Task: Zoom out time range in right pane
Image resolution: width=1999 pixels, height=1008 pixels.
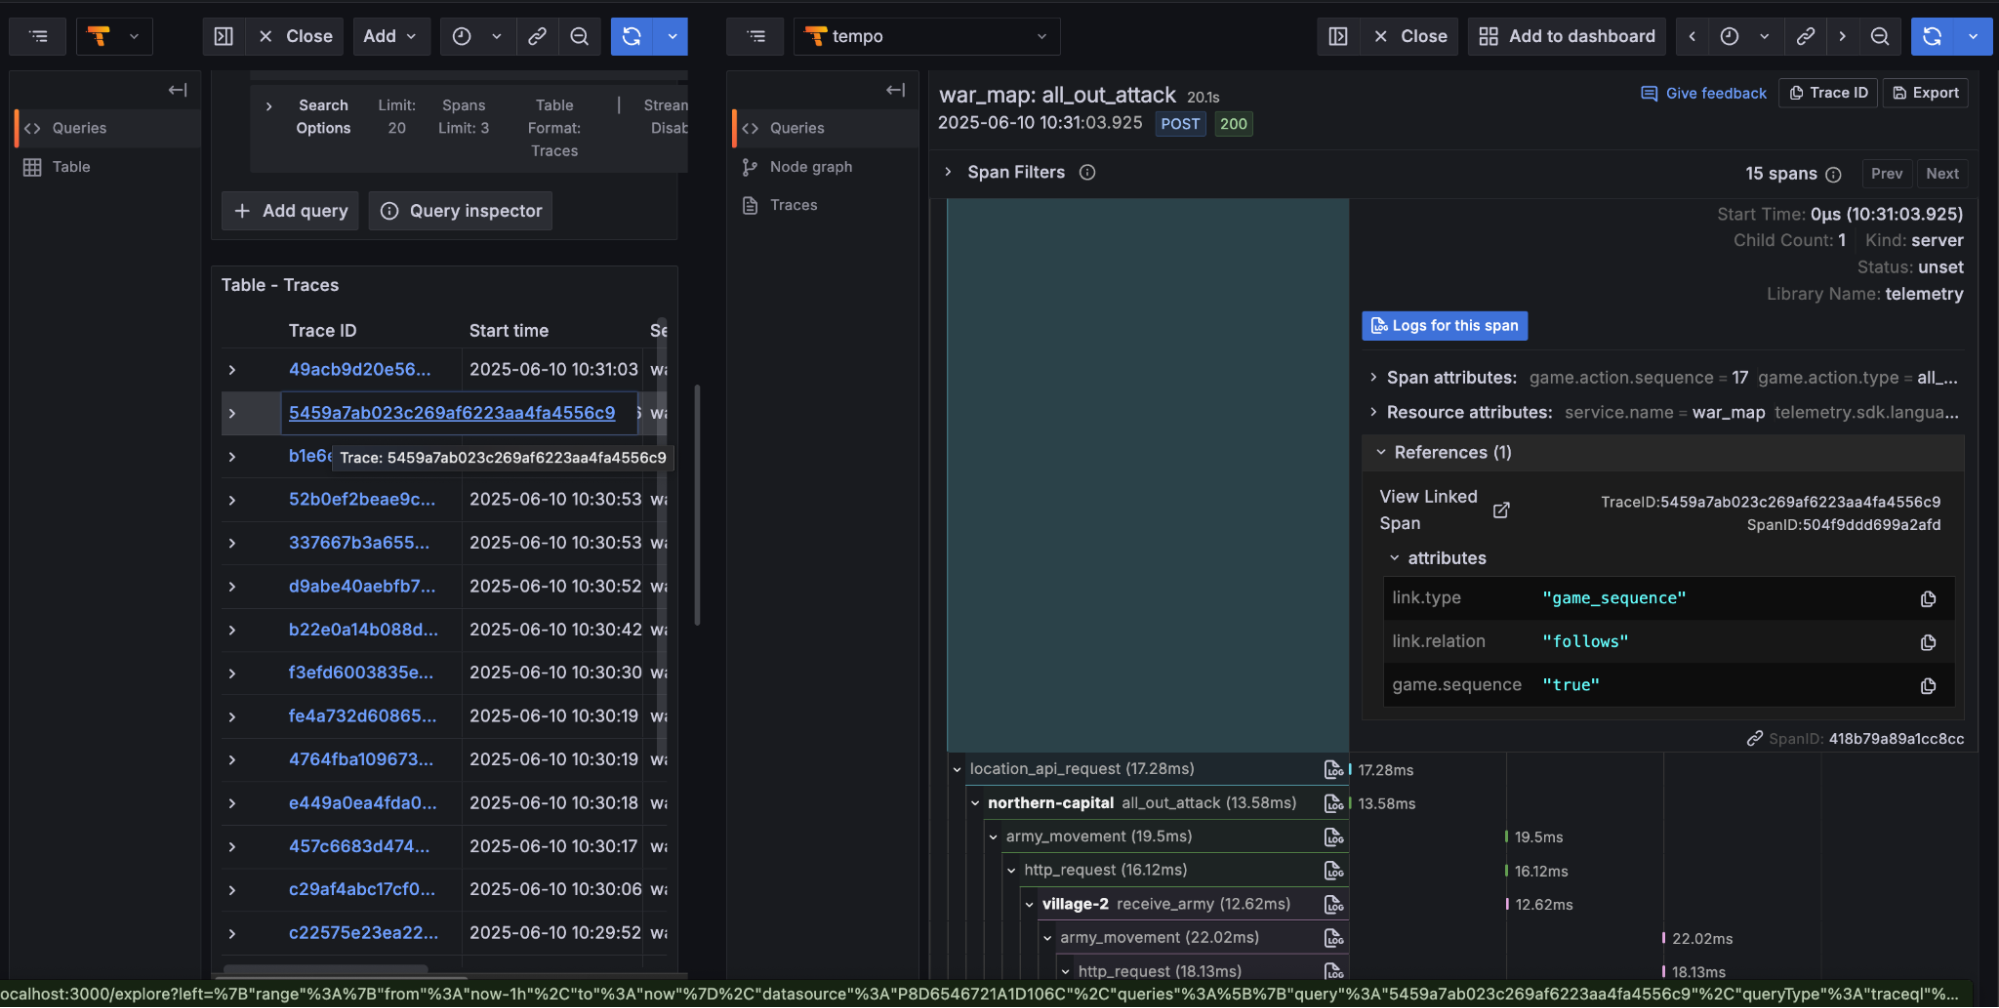Action: [x=1880, y=36]
